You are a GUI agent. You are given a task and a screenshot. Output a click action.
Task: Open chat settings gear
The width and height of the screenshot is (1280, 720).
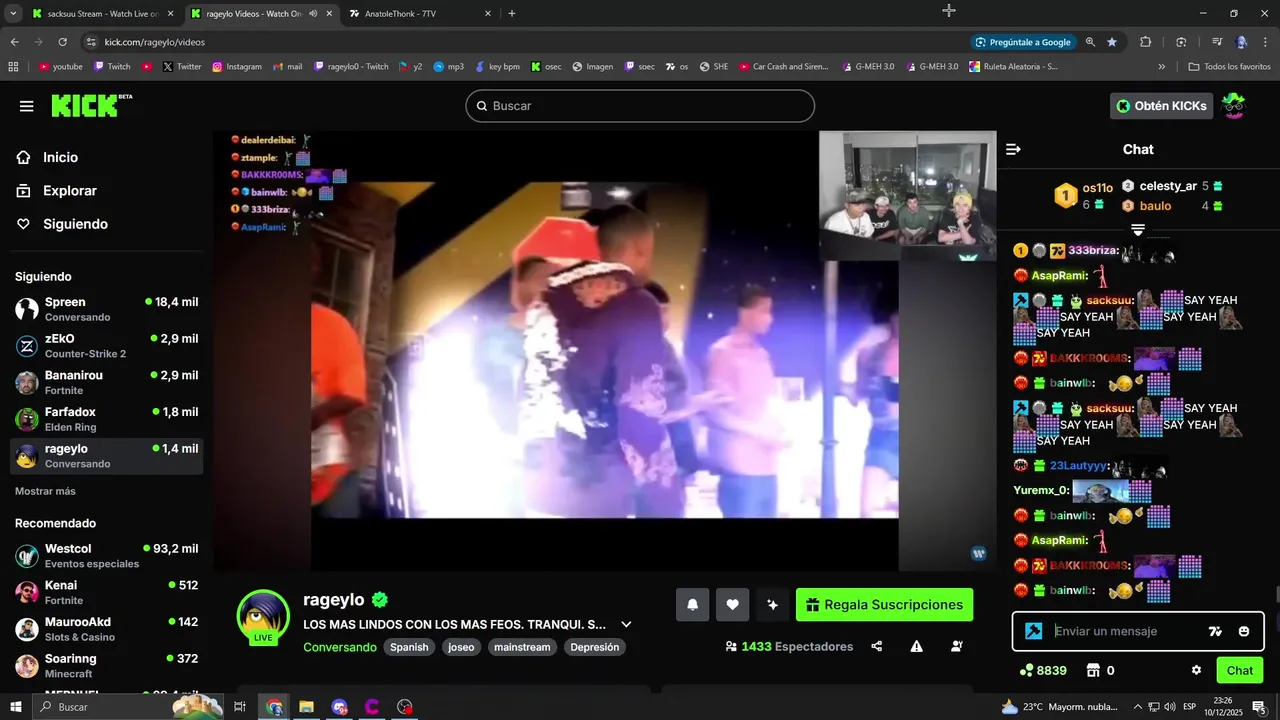[1196, 670]
